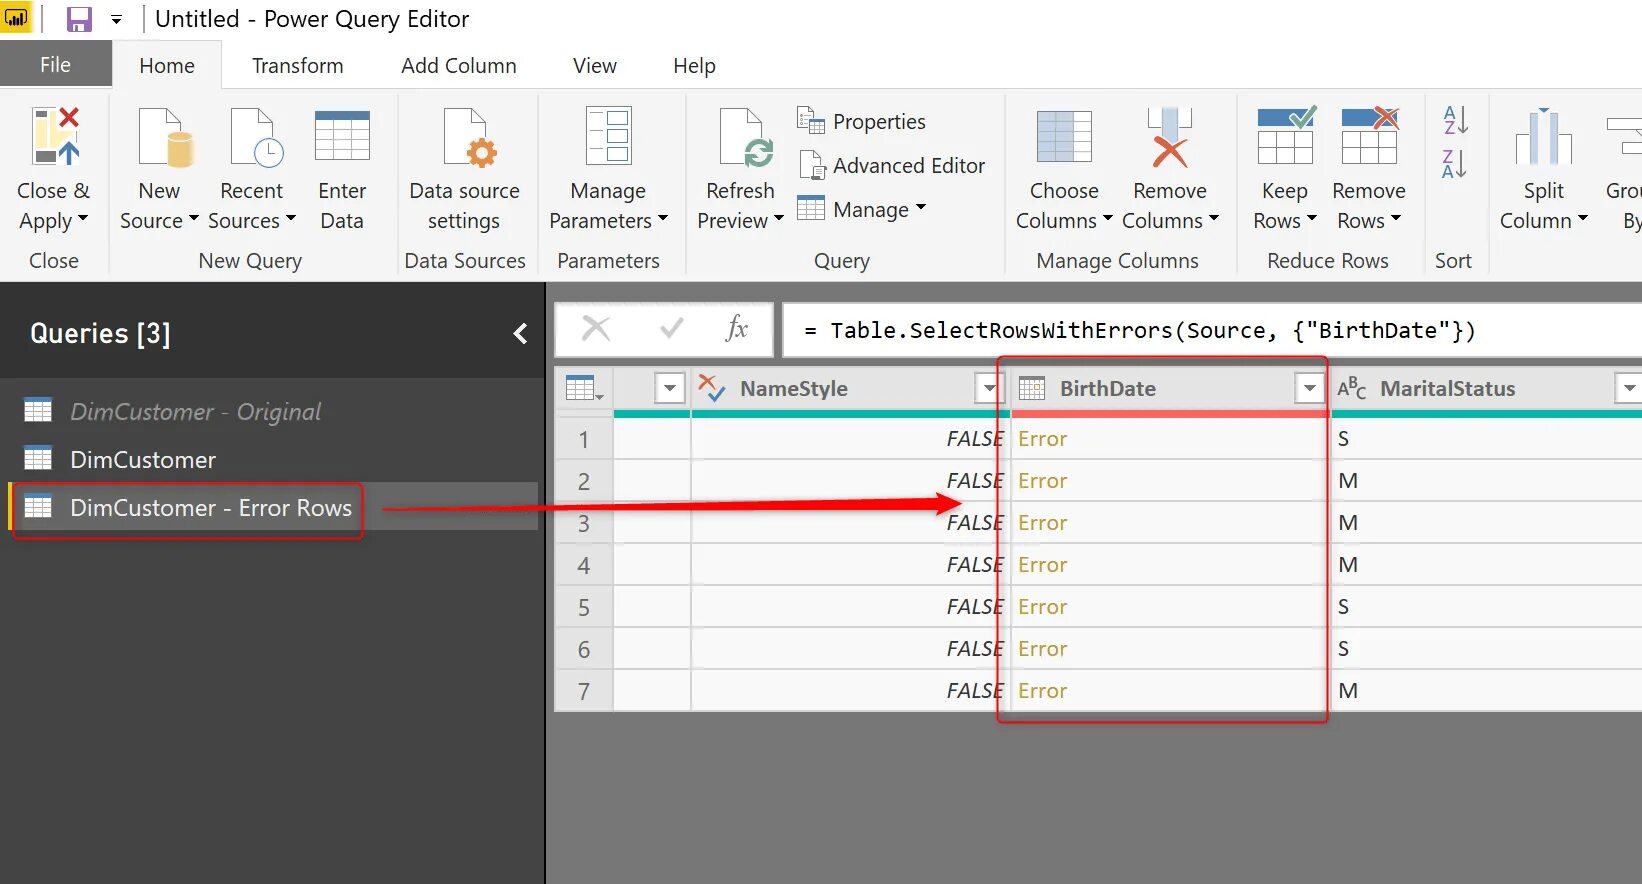Click the Close & Apply icon

coord(54,136)
